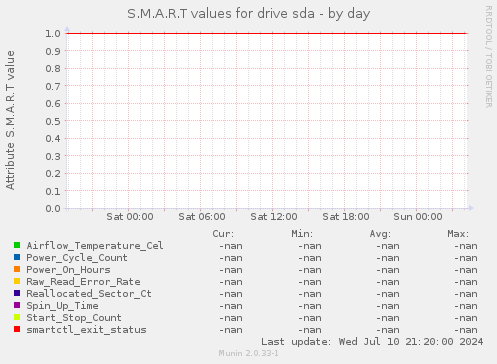The image size is (497, 364).
Task: Click the purple Spin_Up_Time legend swatch
Action: tap(17, 305)
